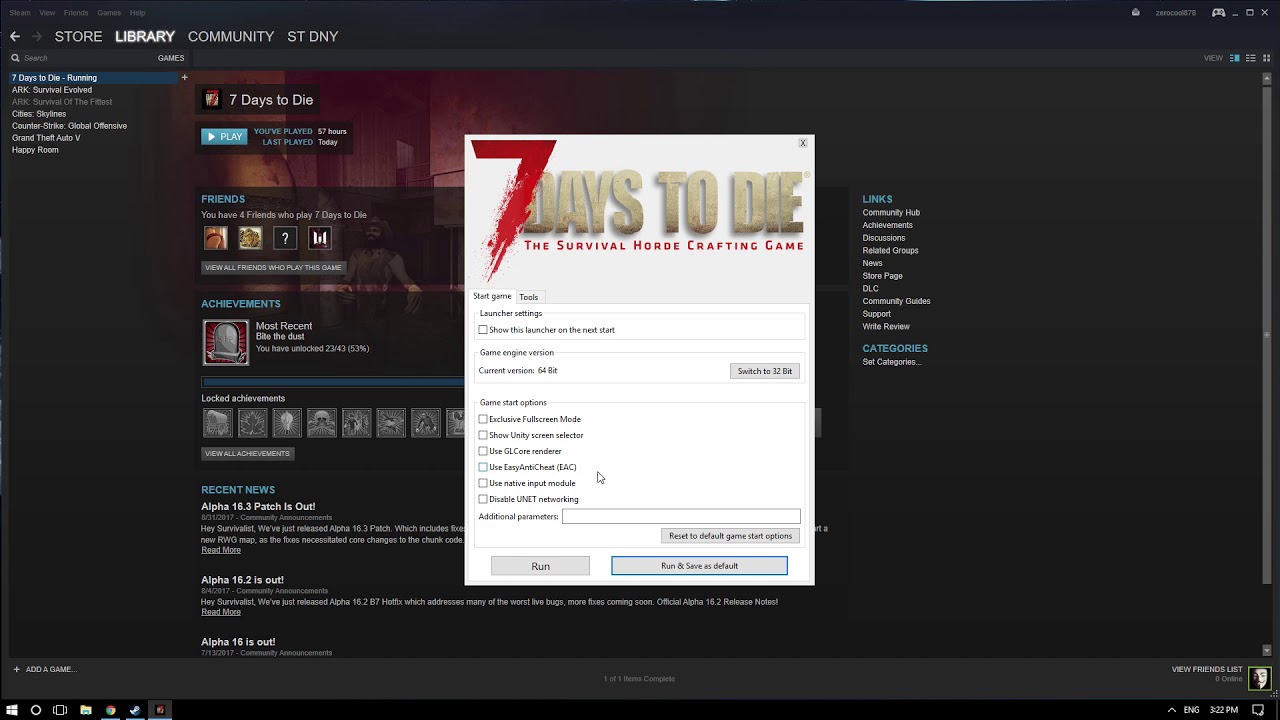The width and height of the screenshot is (1280, 720).
Task: Click the fourth locked achievement skull icon
Action: tap(322, 422)
